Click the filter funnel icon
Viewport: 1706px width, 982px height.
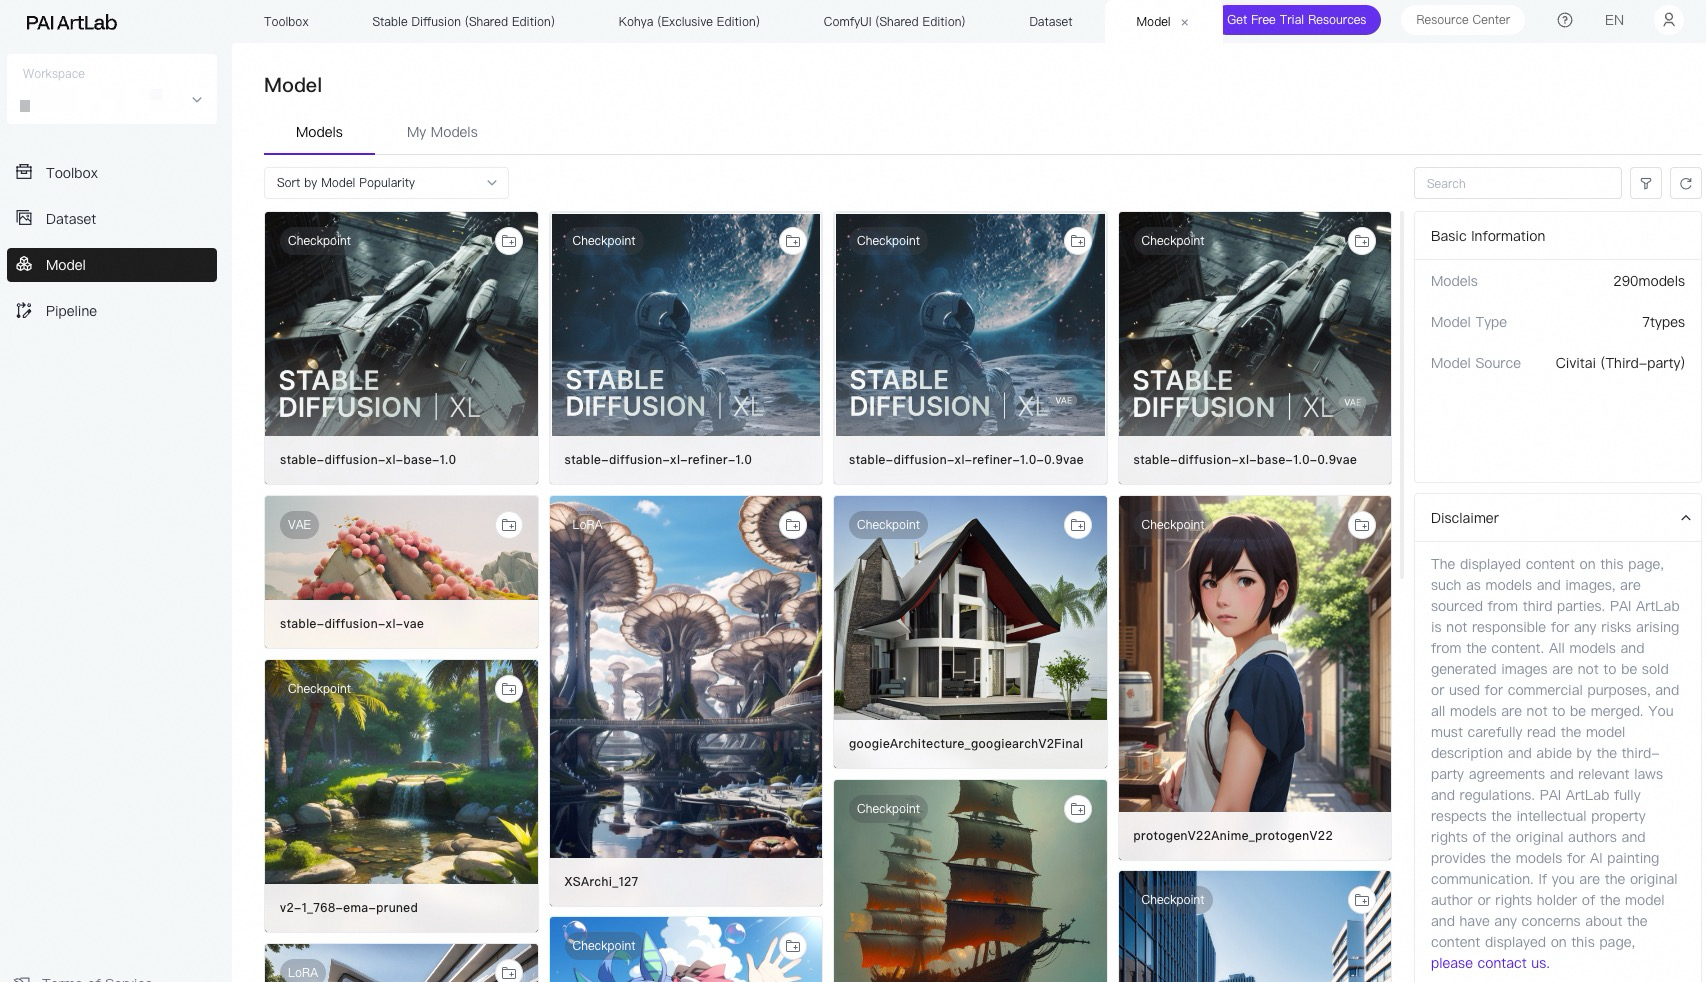(x=1646, y=183)
